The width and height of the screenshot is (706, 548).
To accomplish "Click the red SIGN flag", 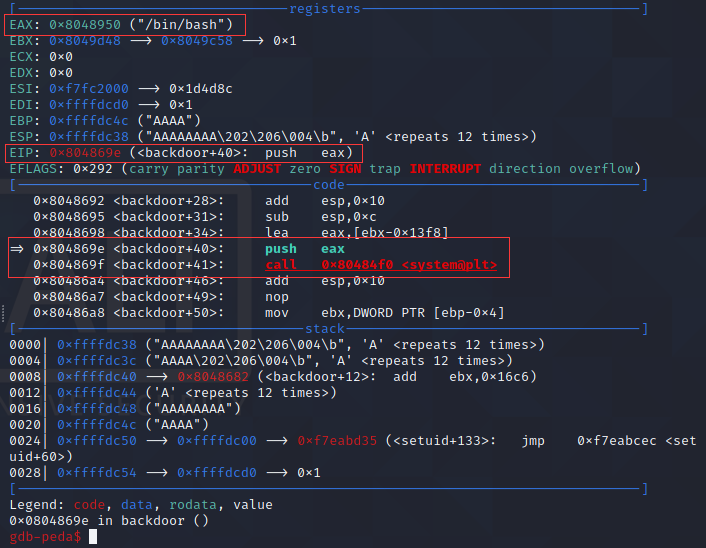I will [345, 168].
